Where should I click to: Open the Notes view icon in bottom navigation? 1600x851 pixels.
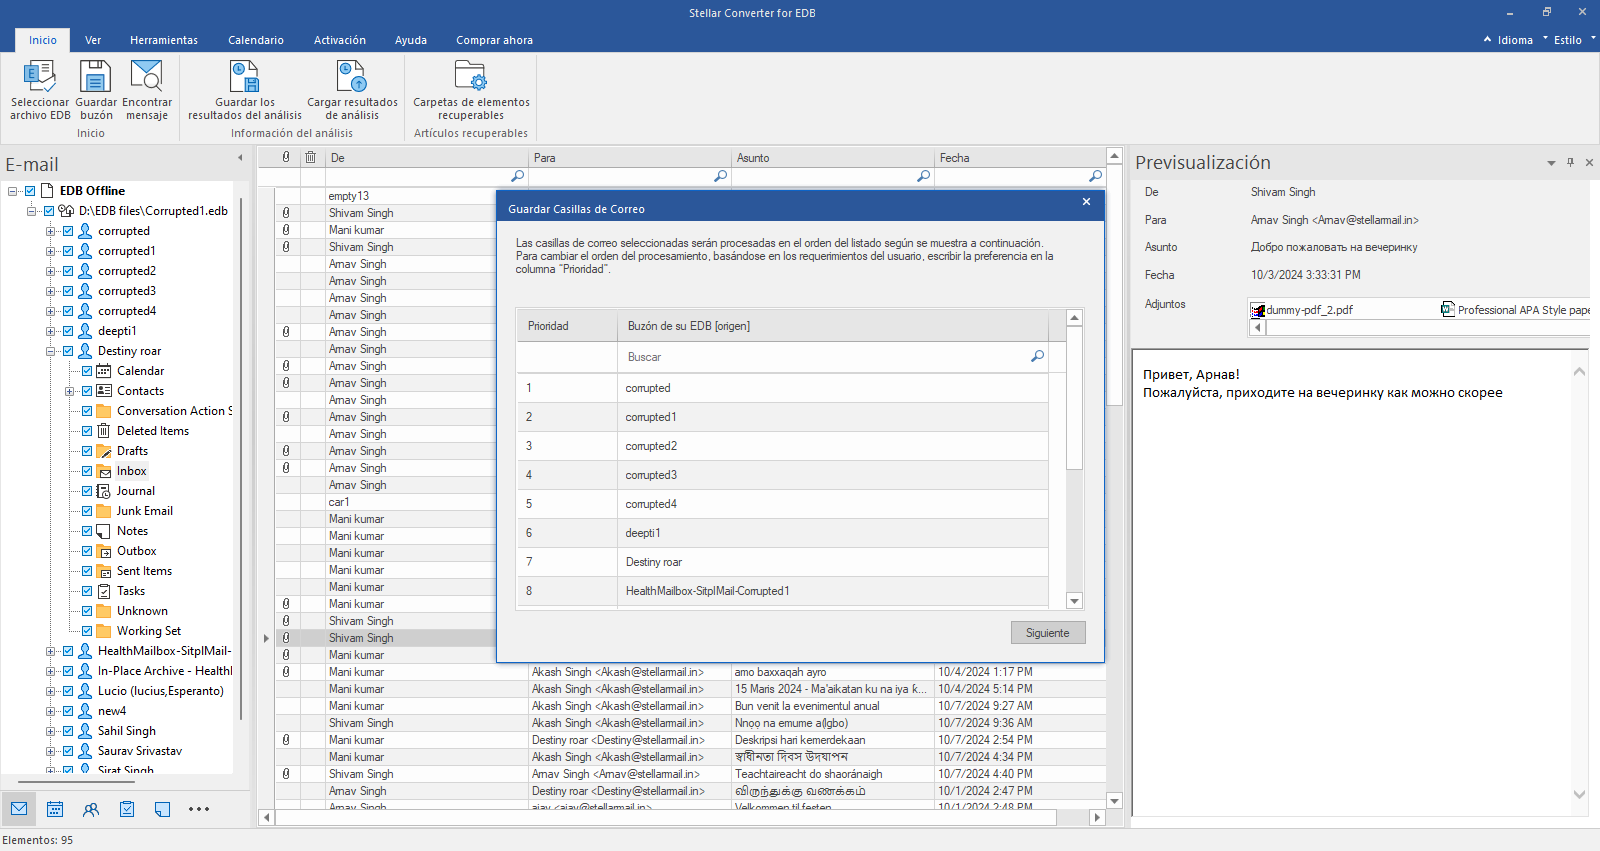pyautogui.click(x=163, y=809)
